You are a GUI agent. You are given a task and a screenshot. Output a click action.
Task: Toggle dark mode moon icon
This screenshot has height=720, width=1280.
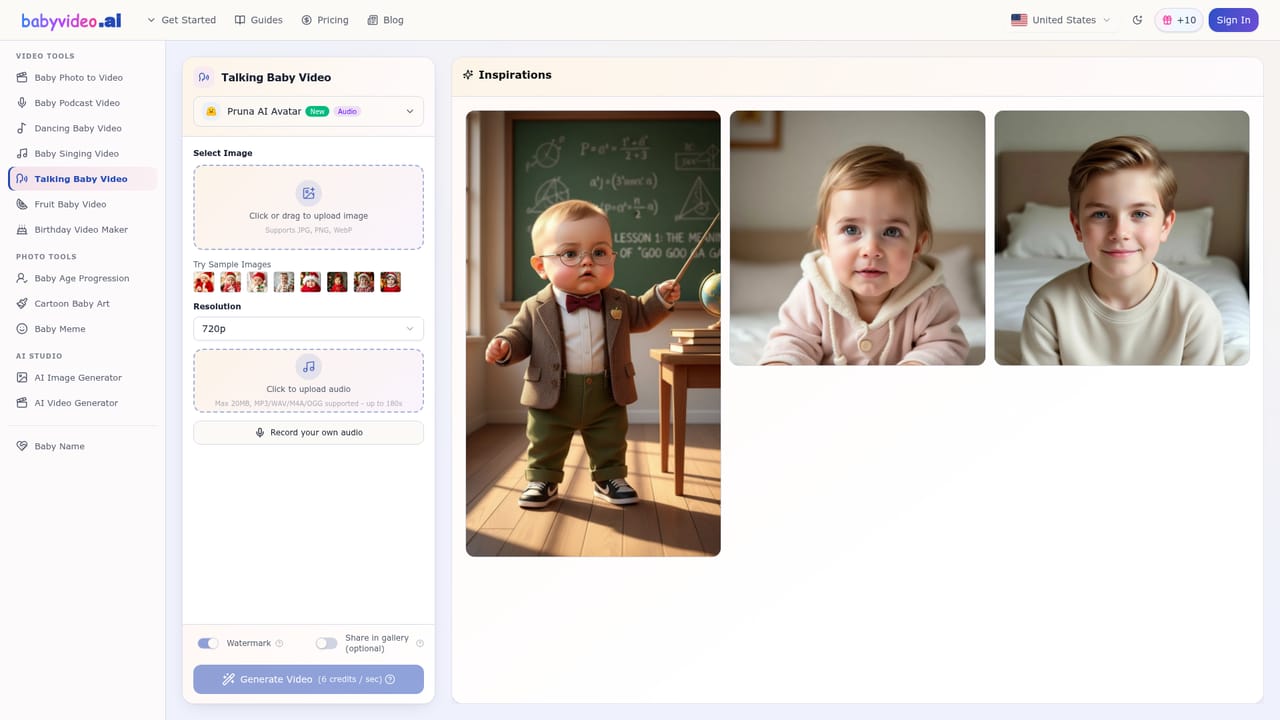1137,20
